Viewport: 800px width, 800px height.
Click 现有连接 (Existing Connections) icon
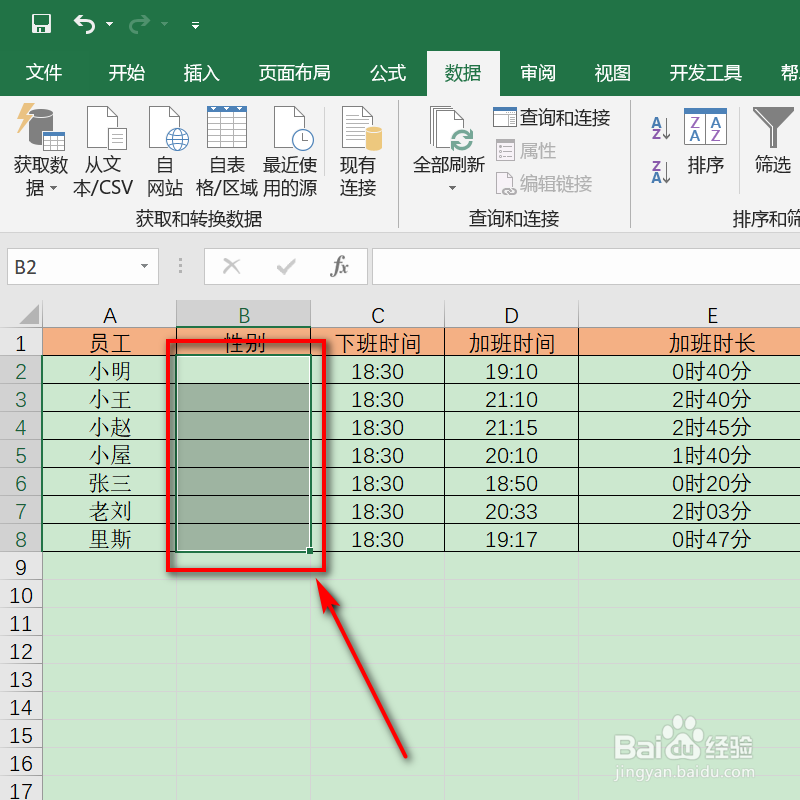click(x=358, y=145)
